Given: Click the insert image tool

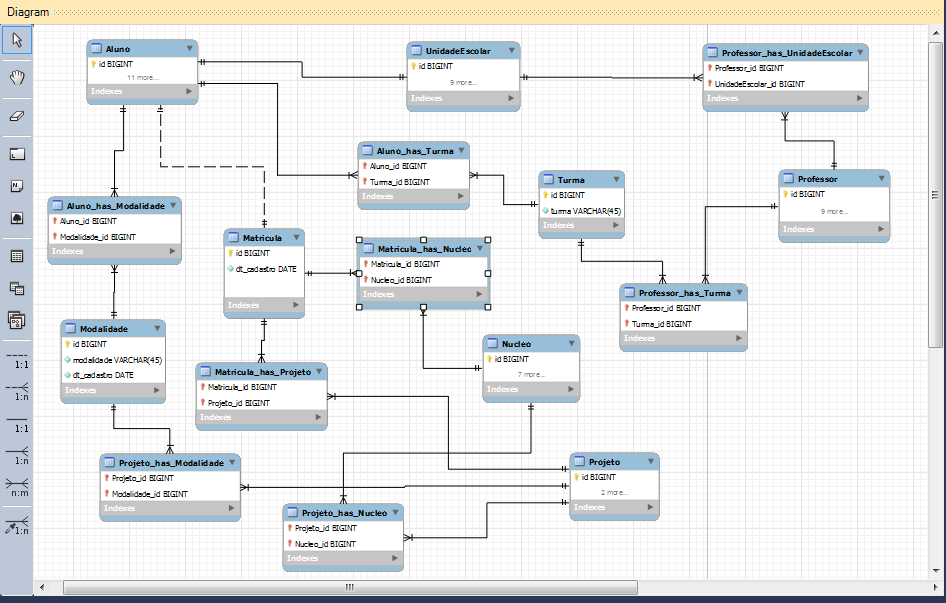Looking at the screenshot, I should pyautogui.click(x=17, y=217).
